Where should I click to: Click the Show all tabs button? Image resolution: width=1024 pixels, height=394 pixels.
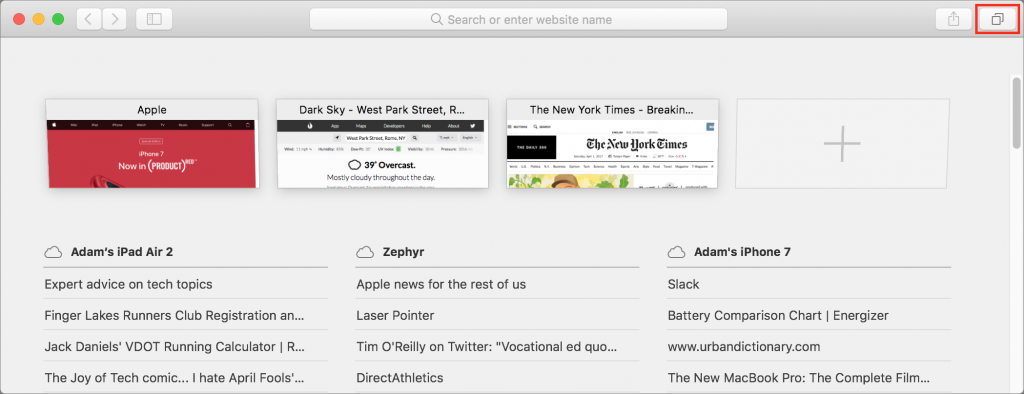click(997, 19)
